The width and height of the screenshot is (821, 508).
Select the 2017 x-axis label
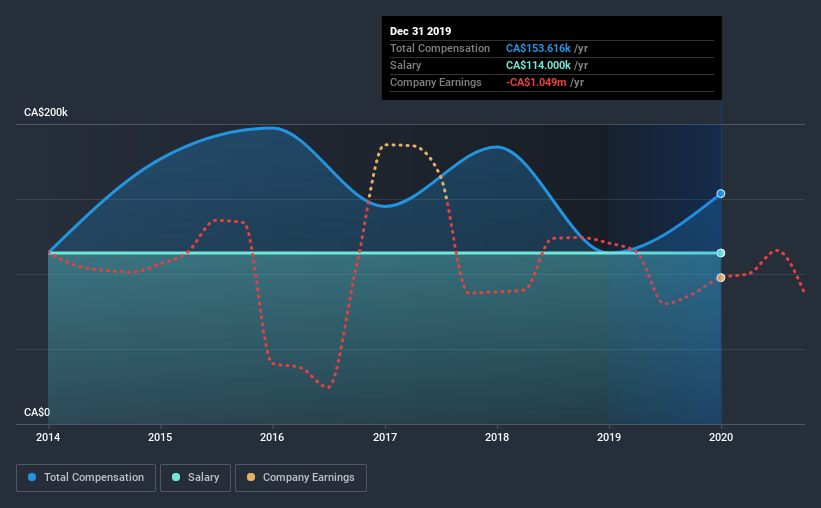pyautogui.click(x=385, y=437)
